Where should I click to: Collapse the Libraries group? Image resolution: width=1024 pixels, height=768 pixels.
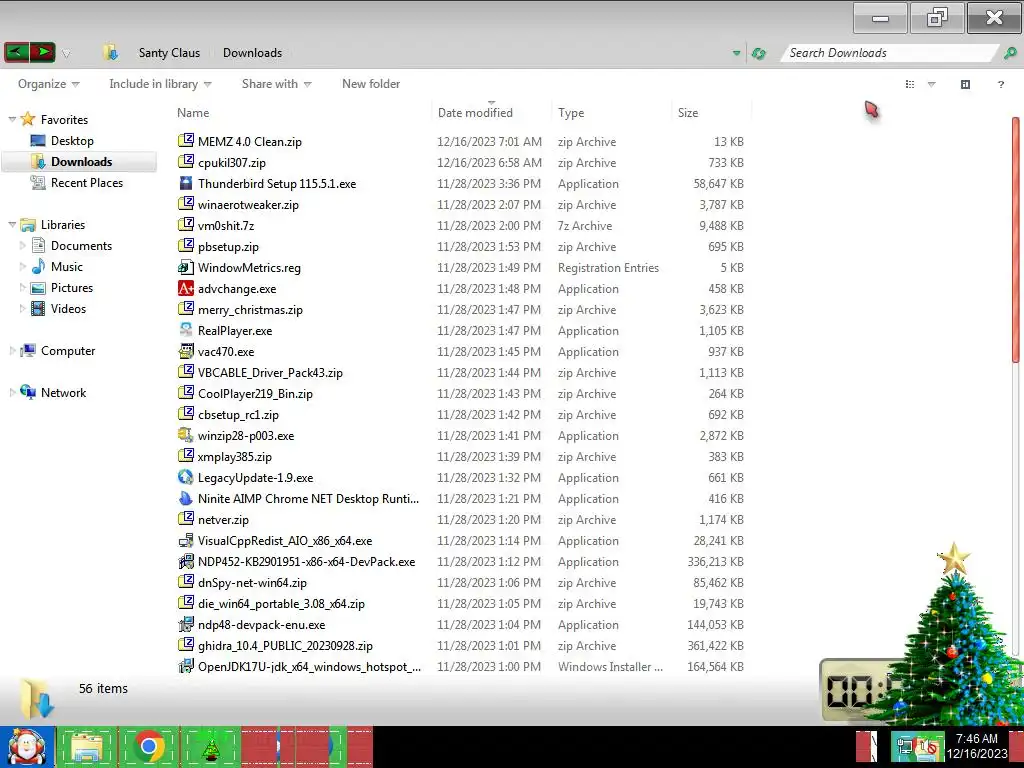[x=12, y=225]
